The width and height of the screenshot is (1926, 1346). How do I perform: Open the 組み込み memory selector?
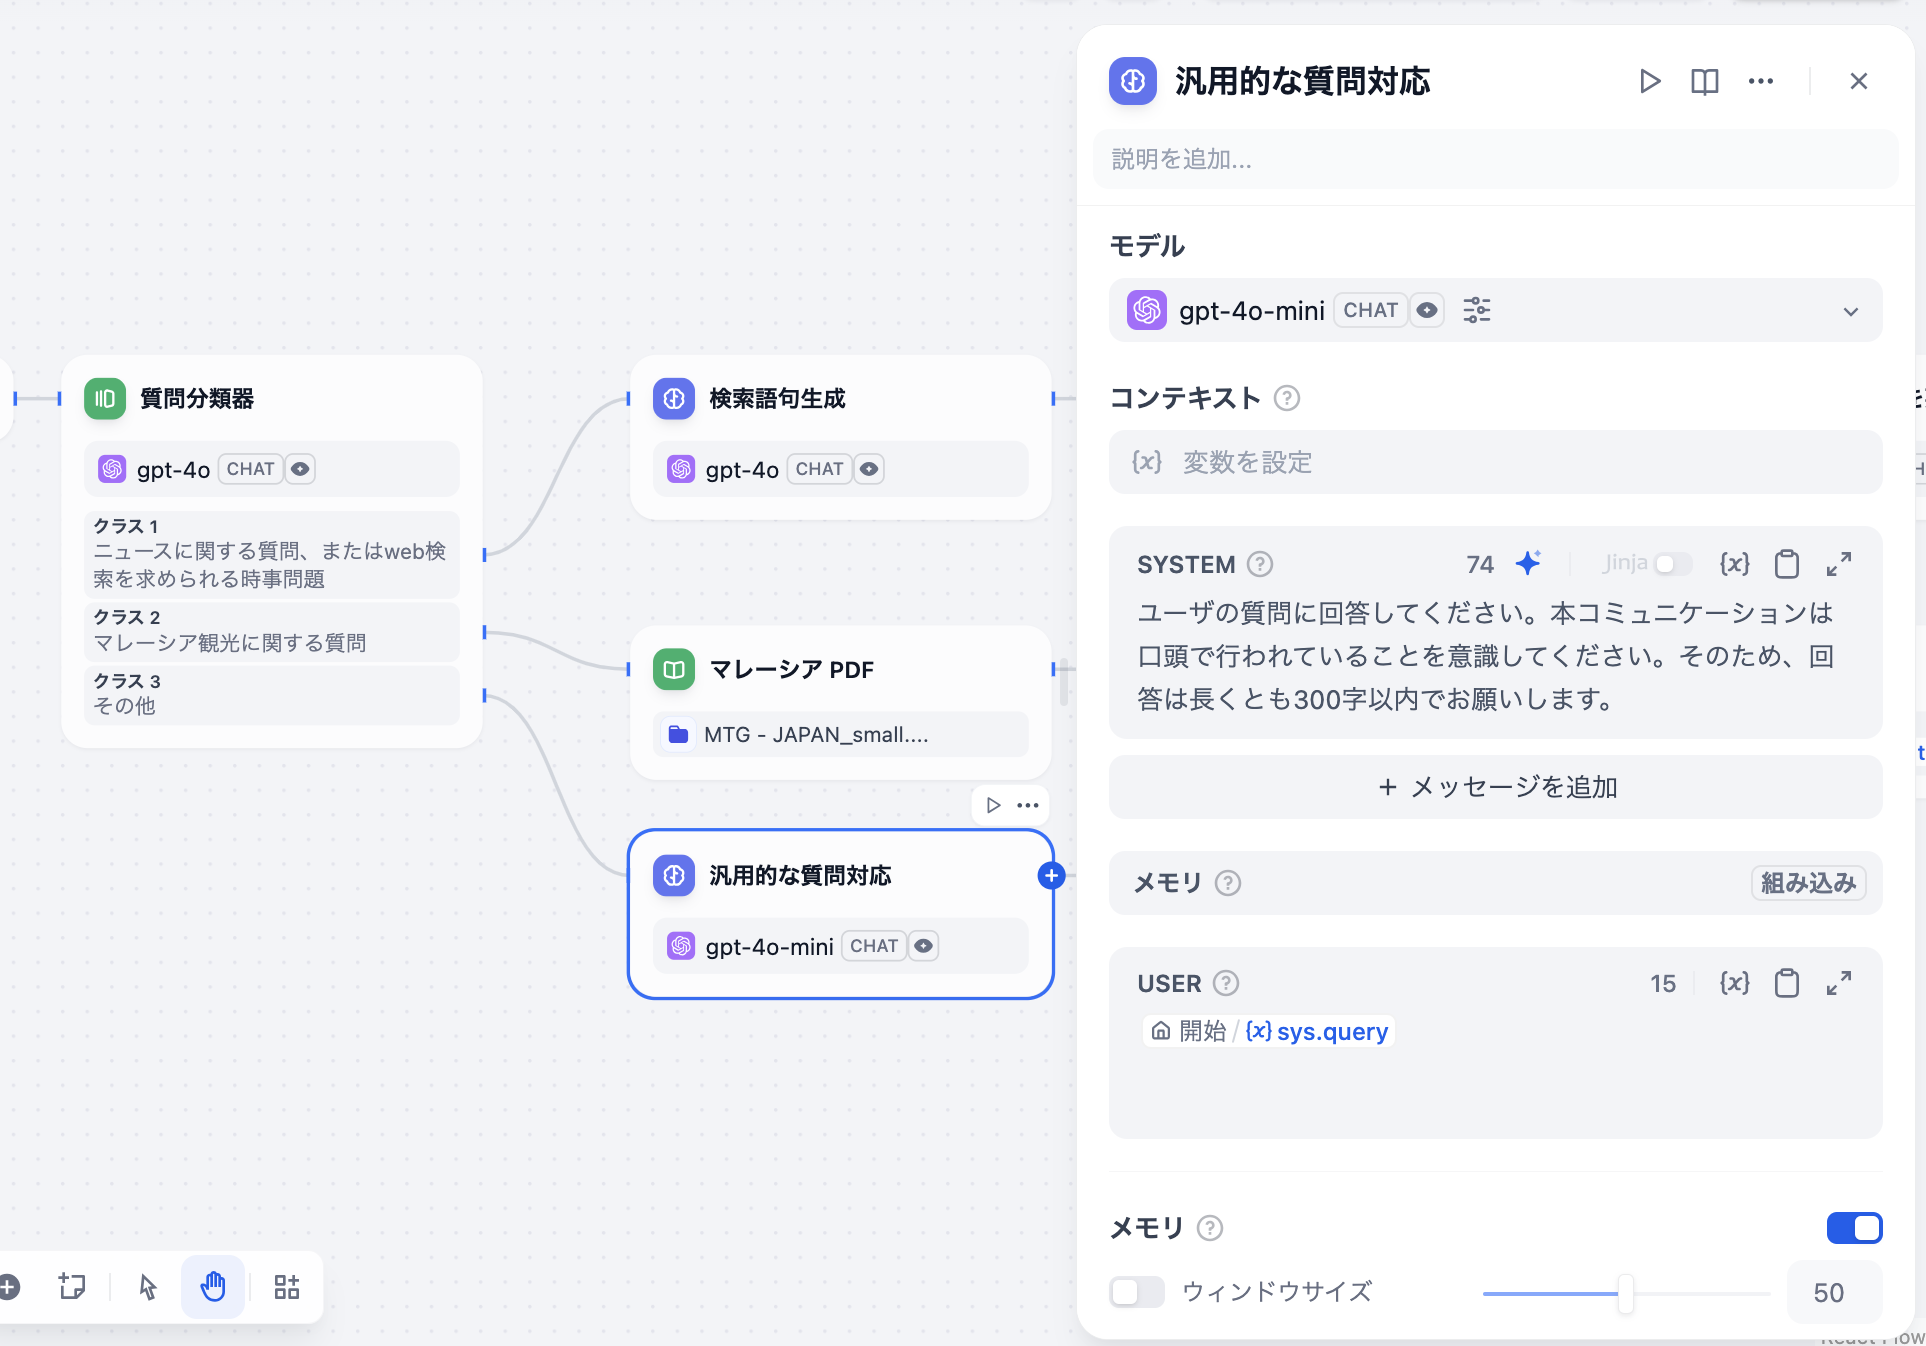(x=1808, y=883)
